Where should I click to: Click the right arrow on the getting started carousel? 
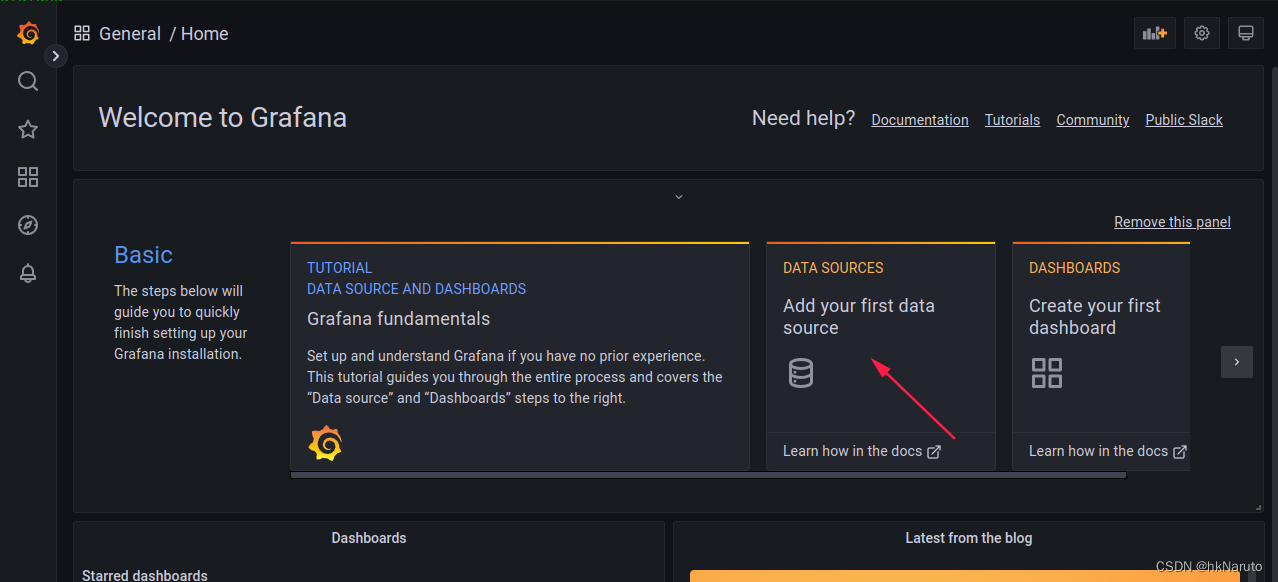[1236, 362]
